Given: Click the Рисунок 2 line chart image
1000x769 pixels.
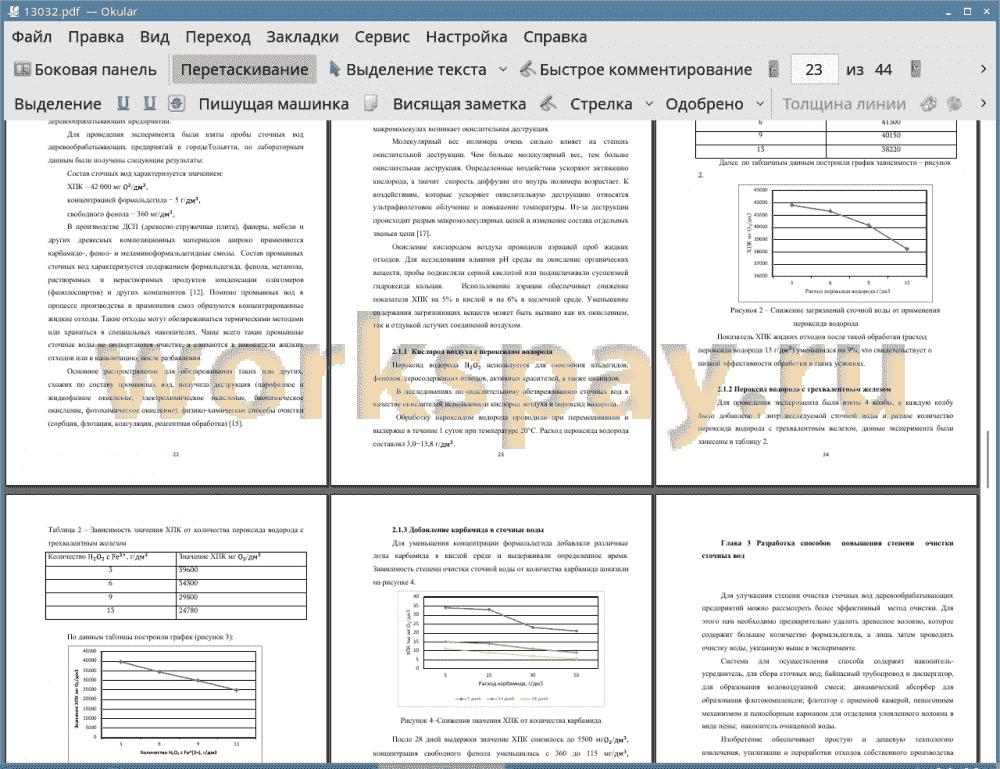Looking at the screenshot, I should pos(835,243).
